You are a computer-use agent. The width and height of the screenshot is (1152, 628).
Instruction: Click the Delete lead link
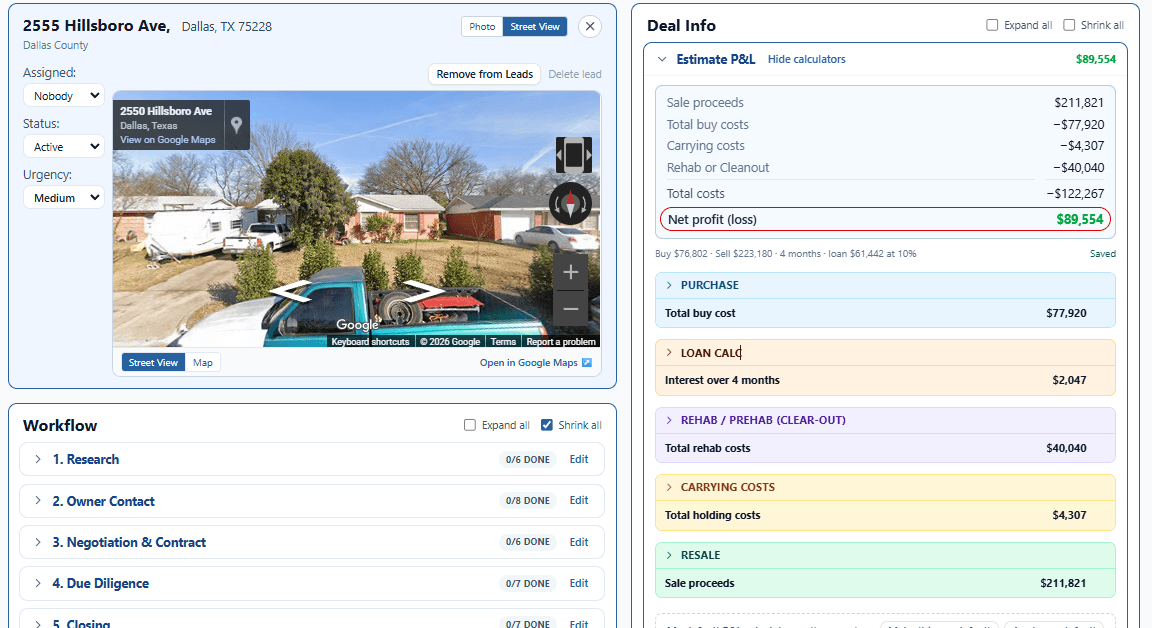point(575,74)
